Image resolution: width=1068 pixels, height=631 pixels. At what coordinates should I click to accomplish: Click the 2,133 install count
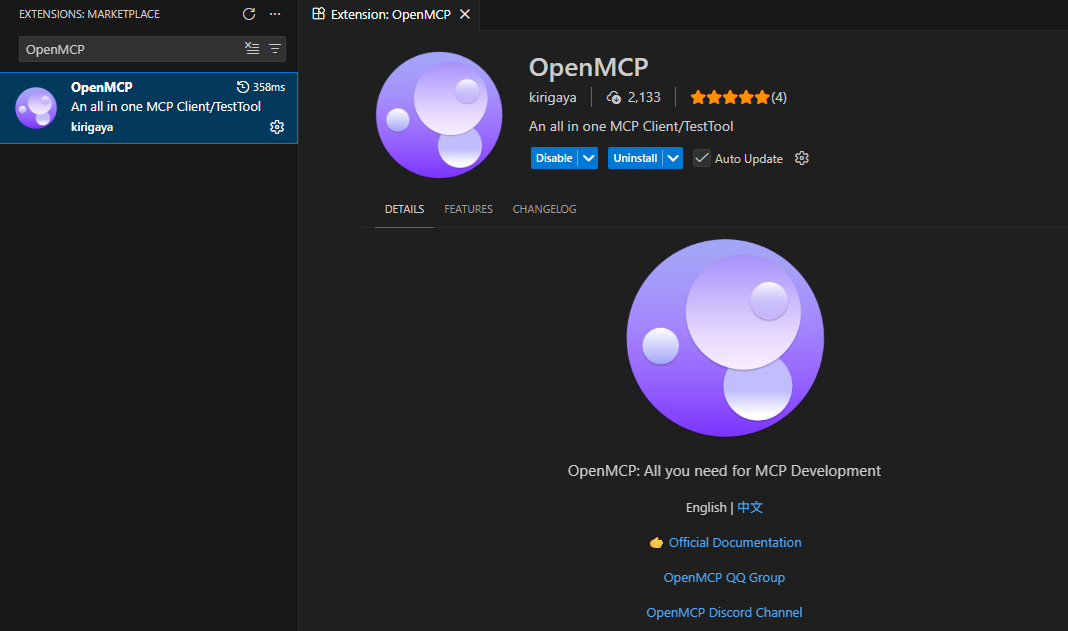point(644,97)
